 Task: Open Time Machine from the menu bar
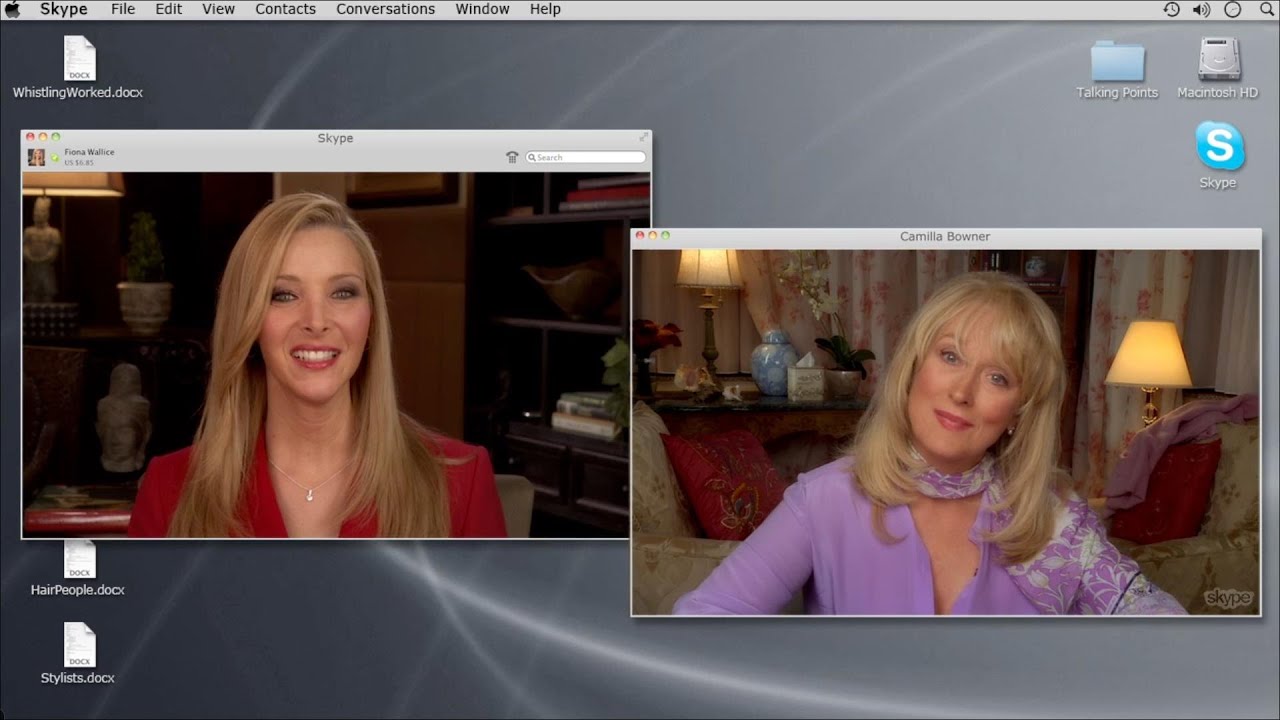pyautogui.click(x=1172, y=9)
